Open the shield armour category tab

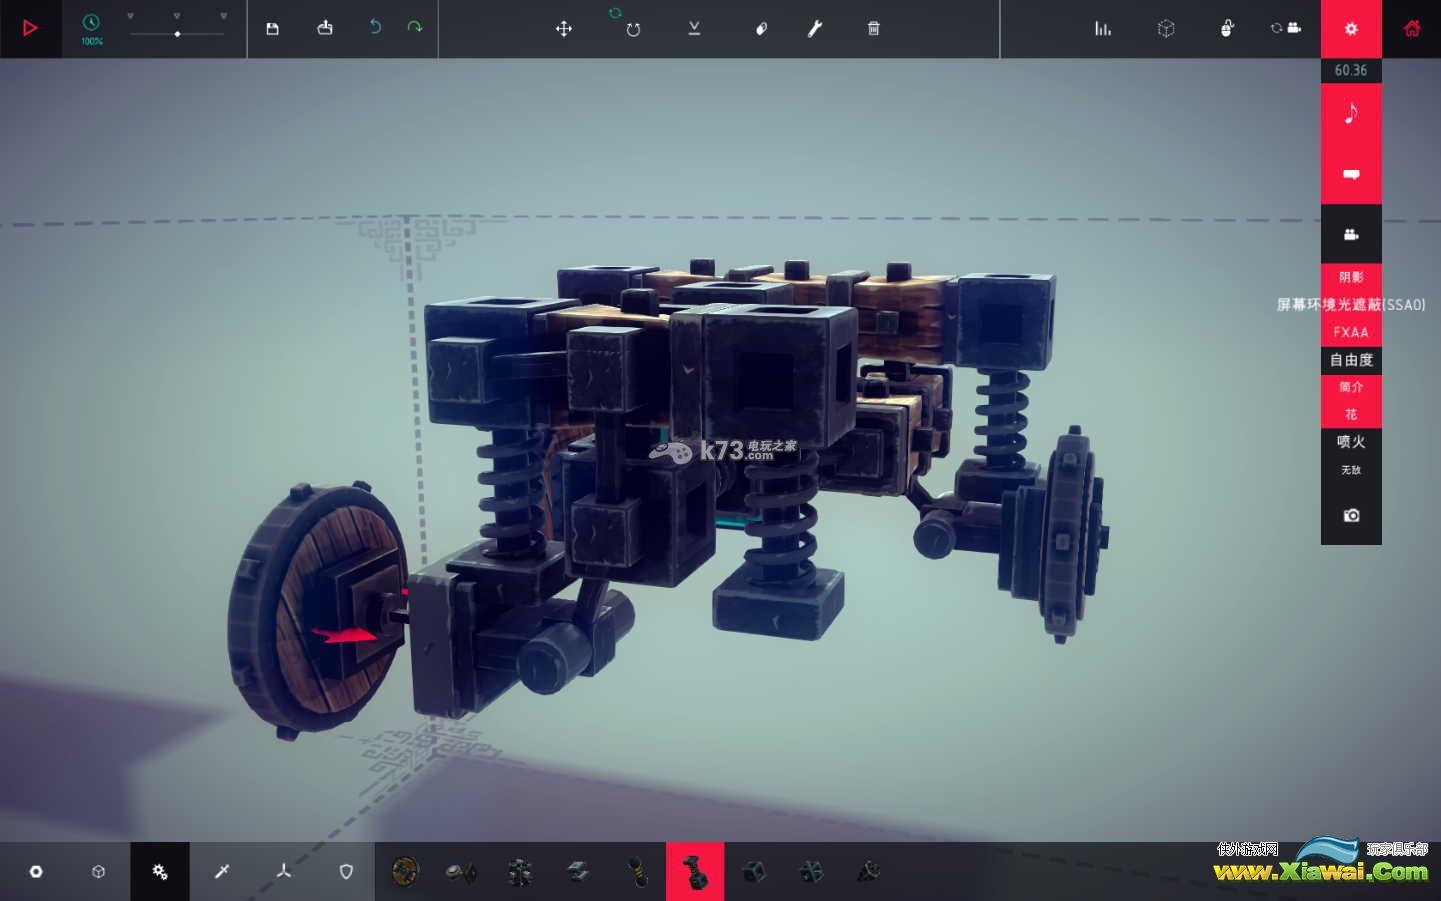click(x=346, y=871)
